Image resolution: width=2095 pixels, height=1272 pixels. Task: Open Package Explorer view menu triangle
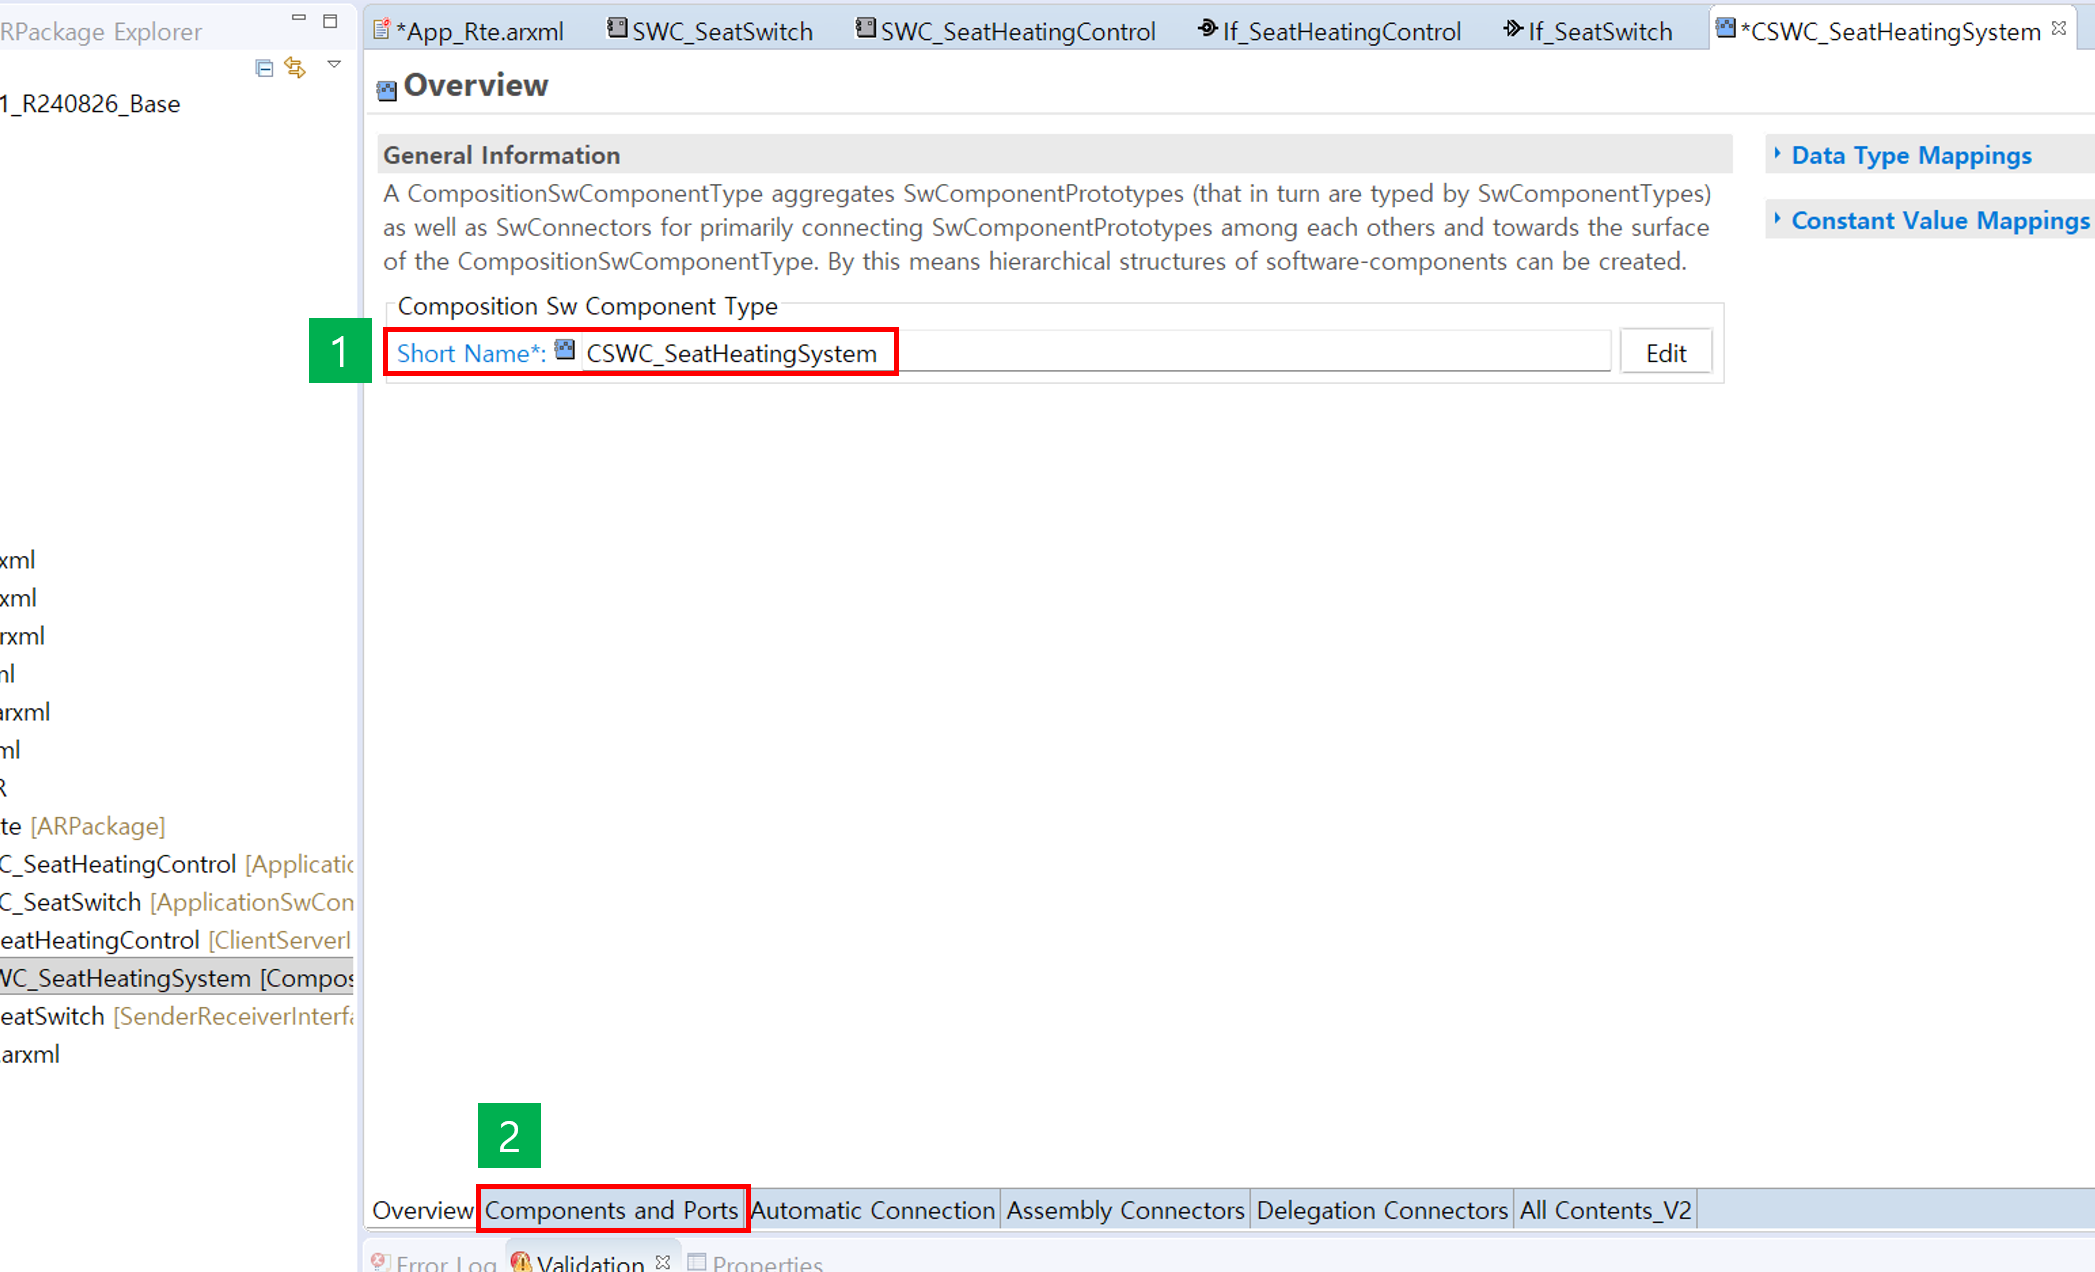[x=334, y=65]
